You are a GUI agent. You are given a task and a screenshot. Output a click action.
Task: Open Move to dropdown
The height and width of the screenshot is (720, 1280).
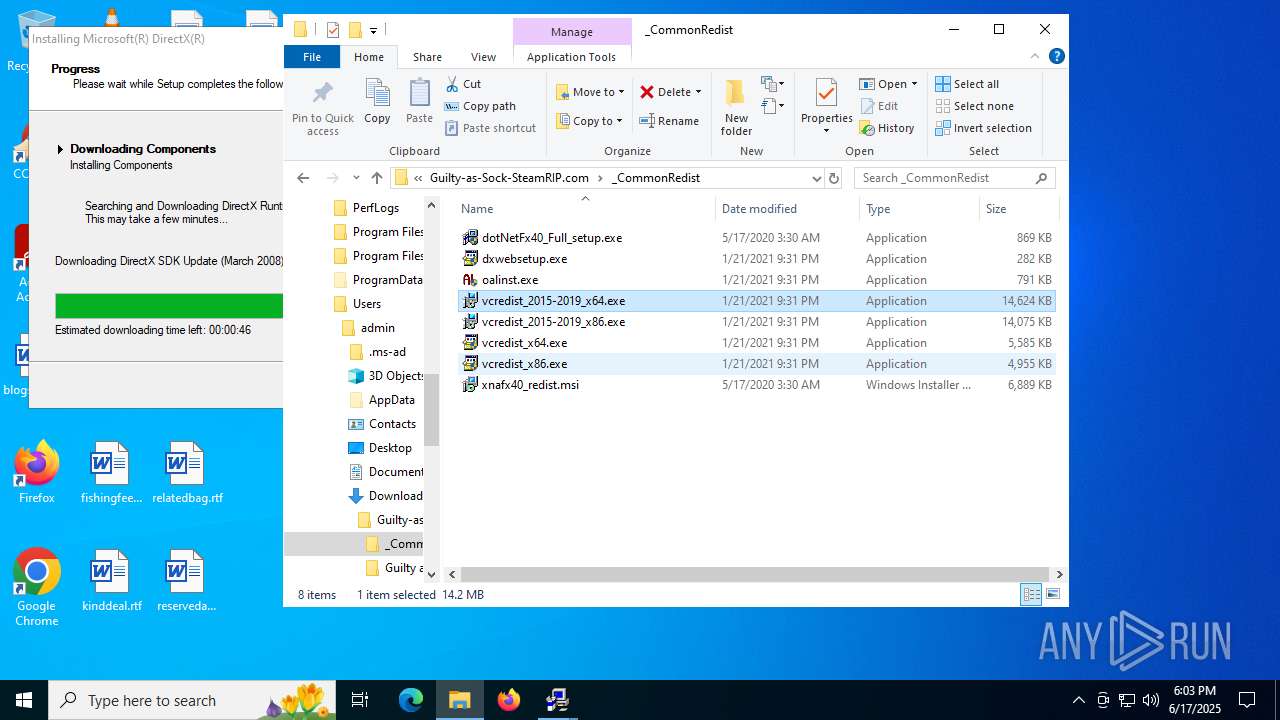point(590,92)
